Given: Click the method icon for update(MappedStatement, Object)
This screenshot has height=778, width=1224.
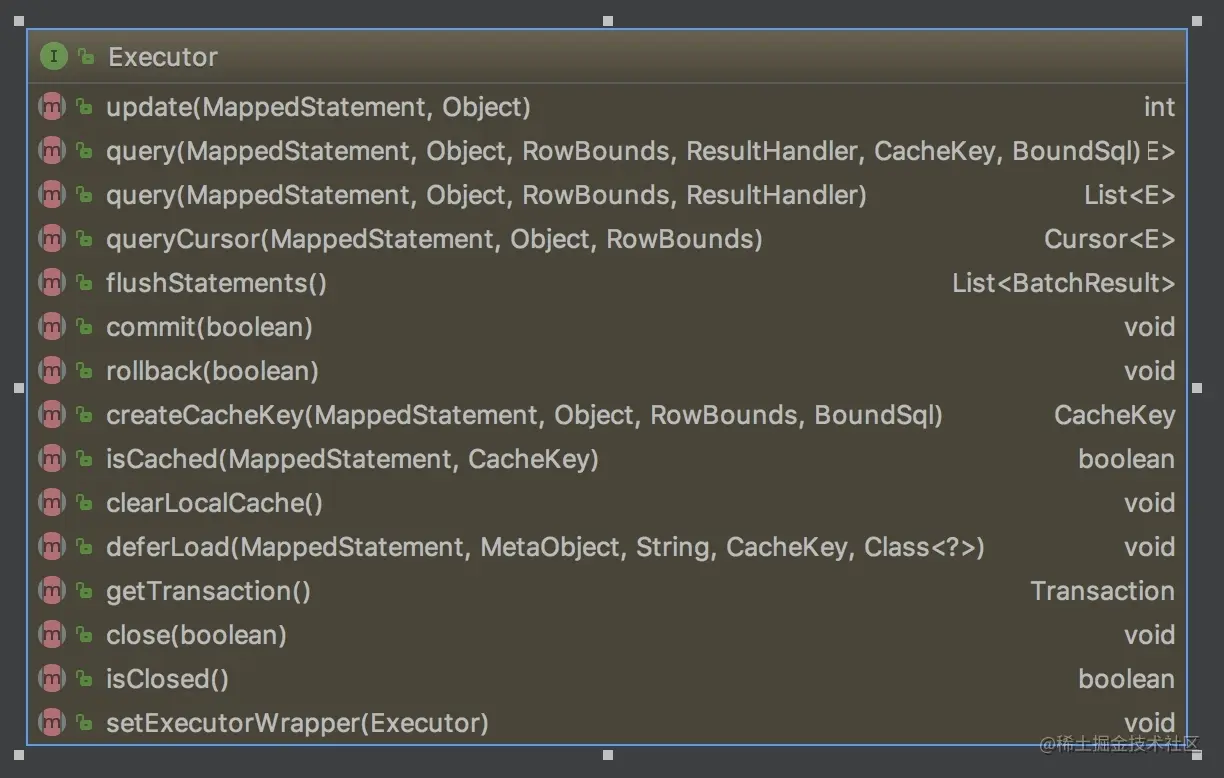Looking at the screenshot, I should click(51, 107).
